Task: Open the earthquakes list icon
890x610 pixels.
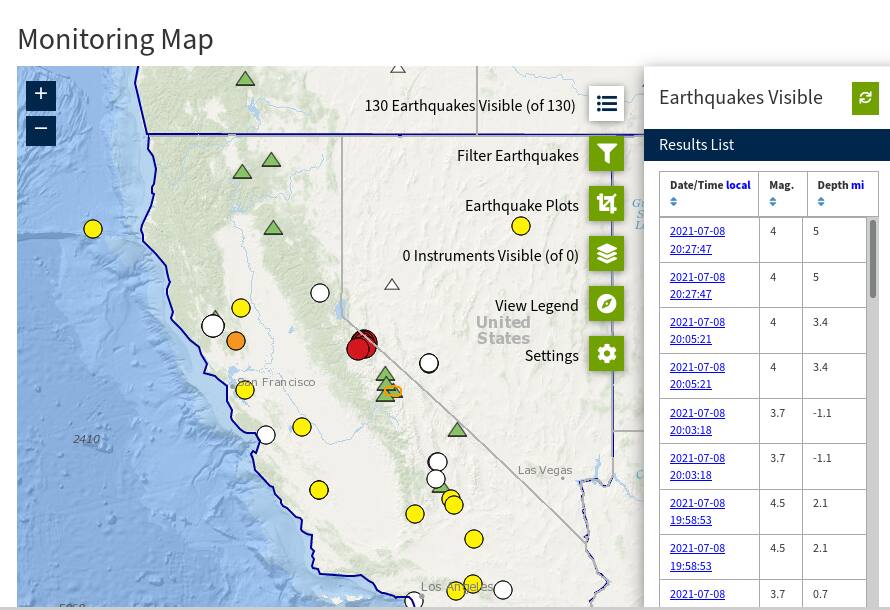Action: click(x=606, y=103)
